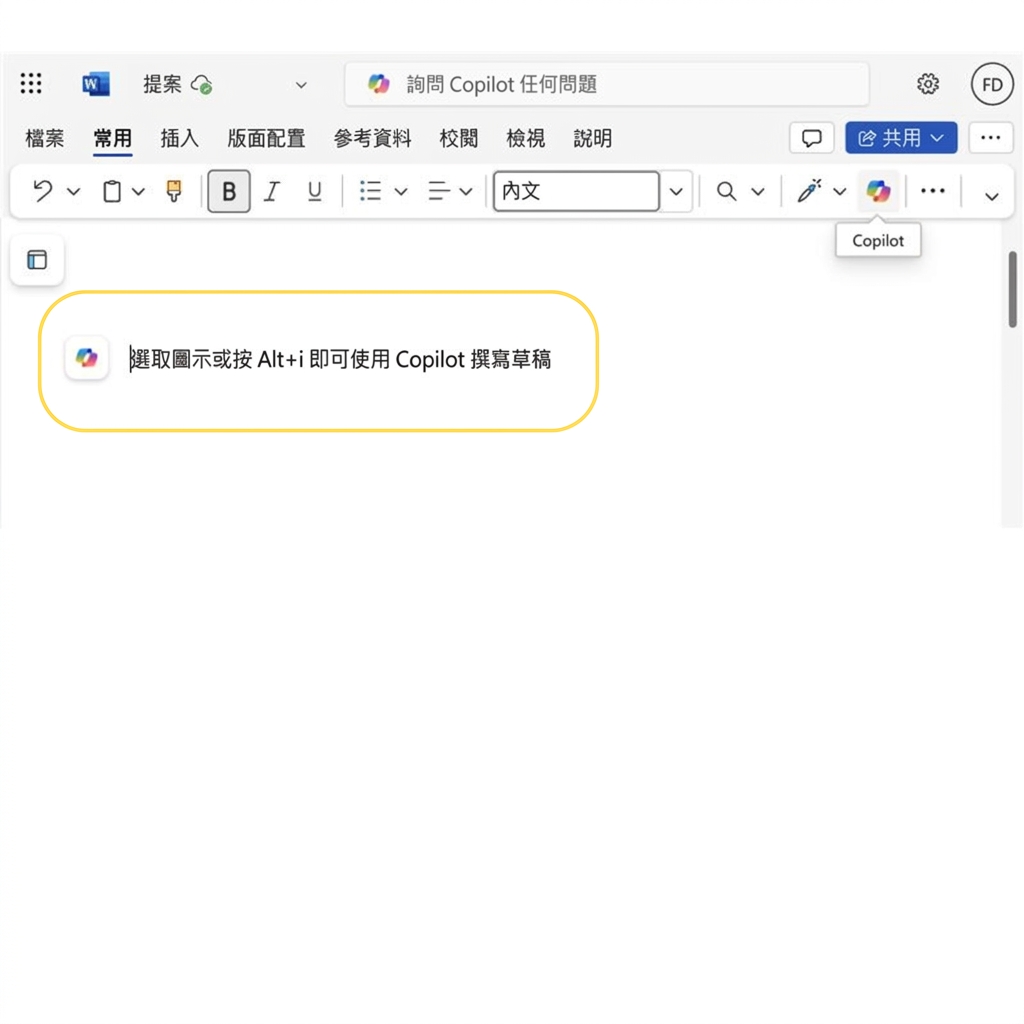Open the app launcher grid
This screenshot has width=1024, height=1024.
pos(31,84)
